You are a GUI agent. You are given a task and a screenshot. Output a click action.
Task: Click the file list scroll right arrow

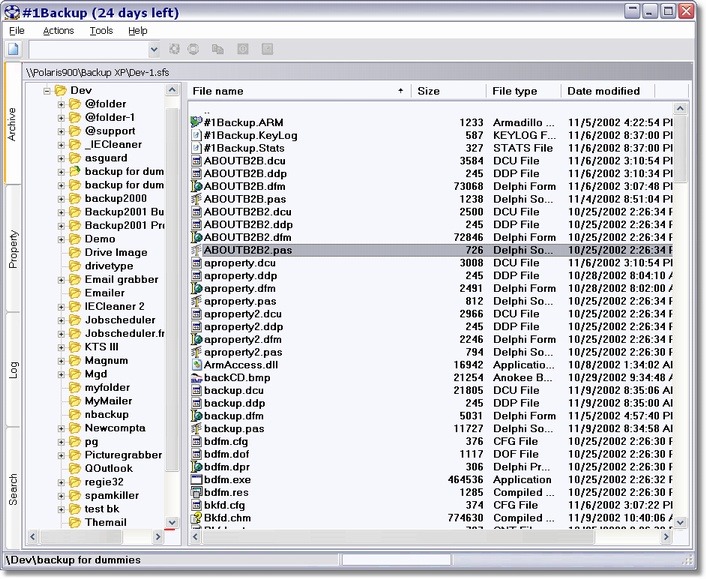[666, 537]
